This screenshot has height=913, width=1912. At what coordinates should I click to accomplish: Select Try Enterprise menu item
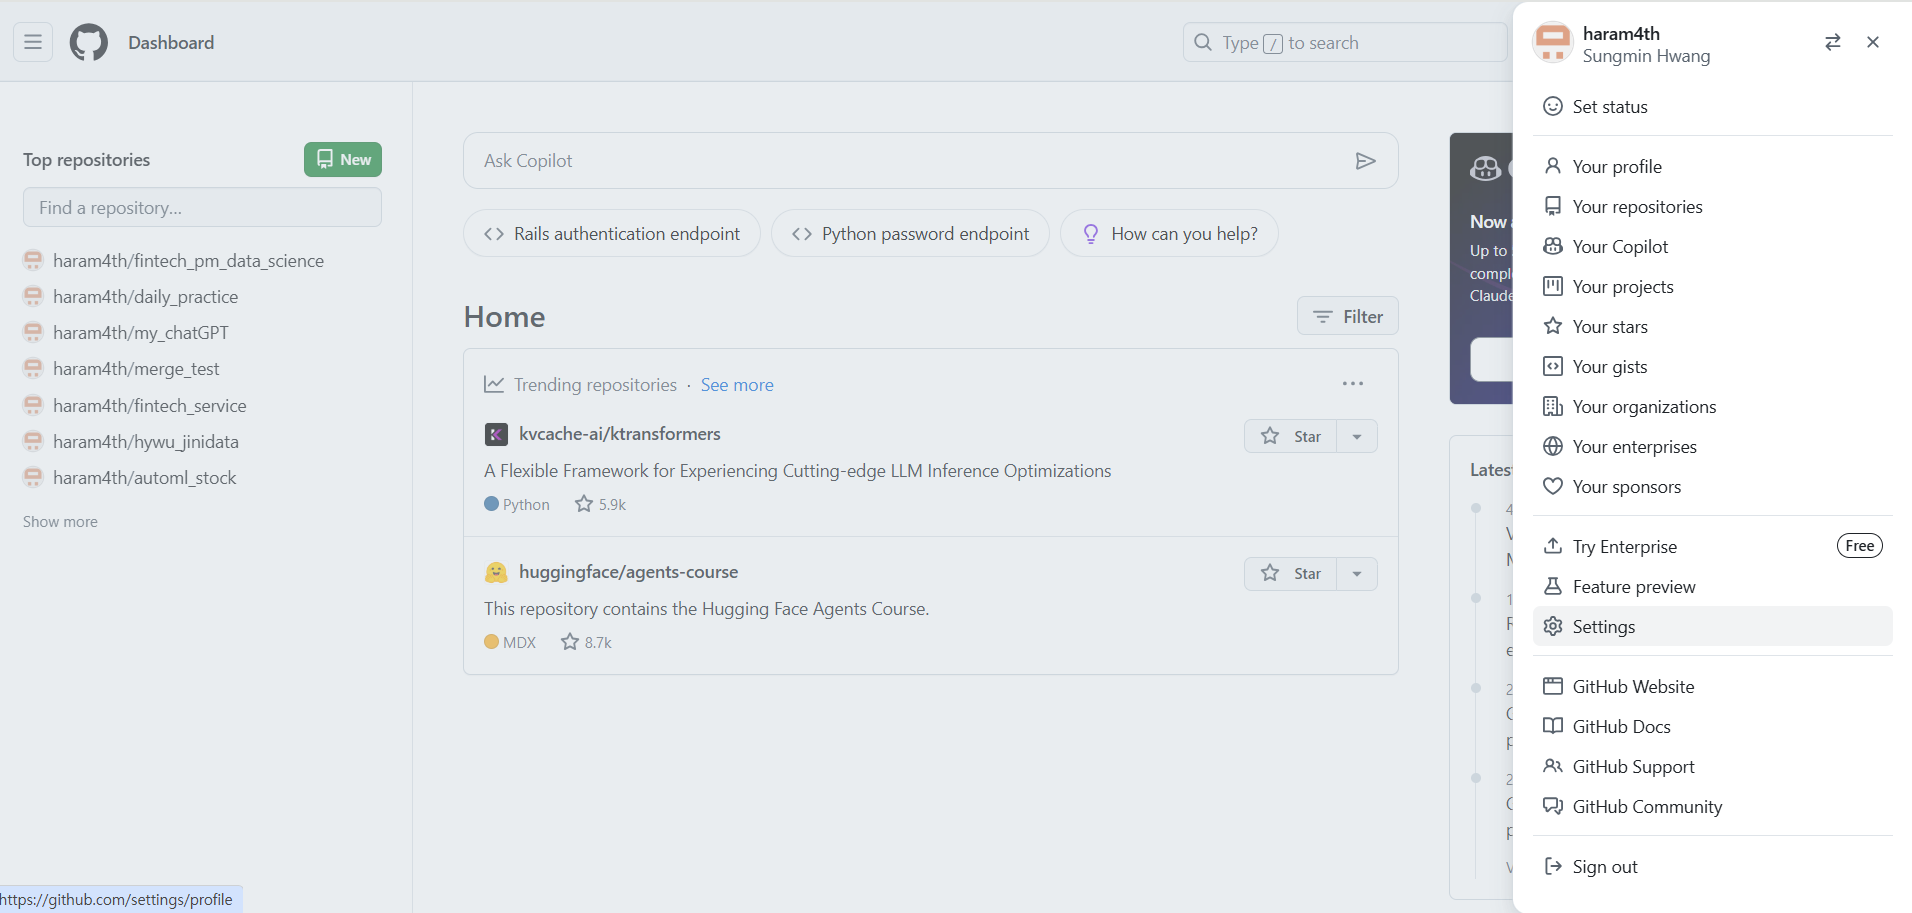[x=1712, y=546]
